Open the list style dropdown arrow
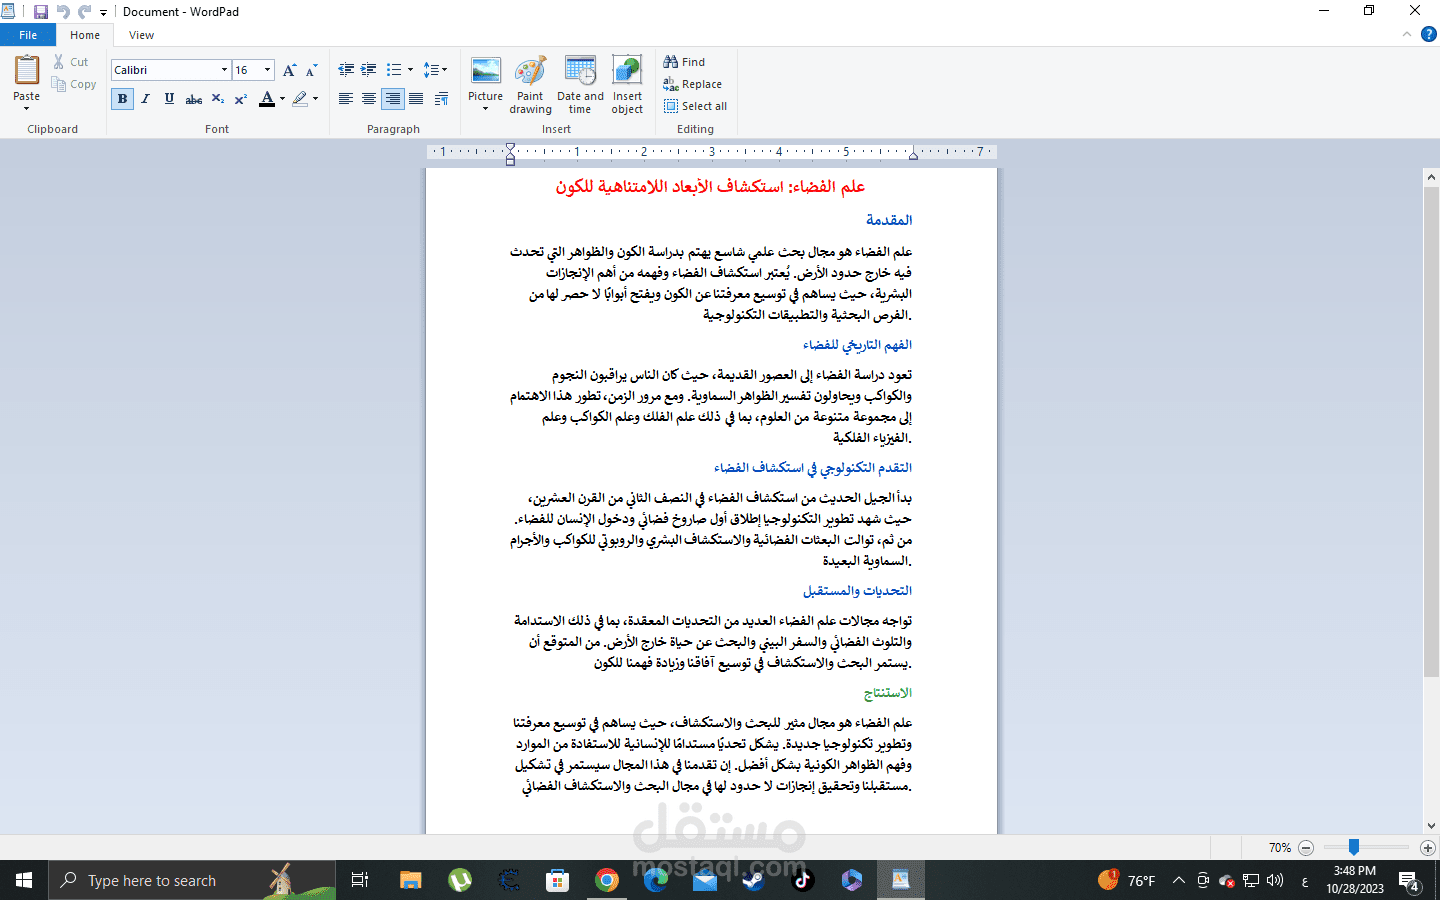 pyautogui.click(x=410, y=70)
